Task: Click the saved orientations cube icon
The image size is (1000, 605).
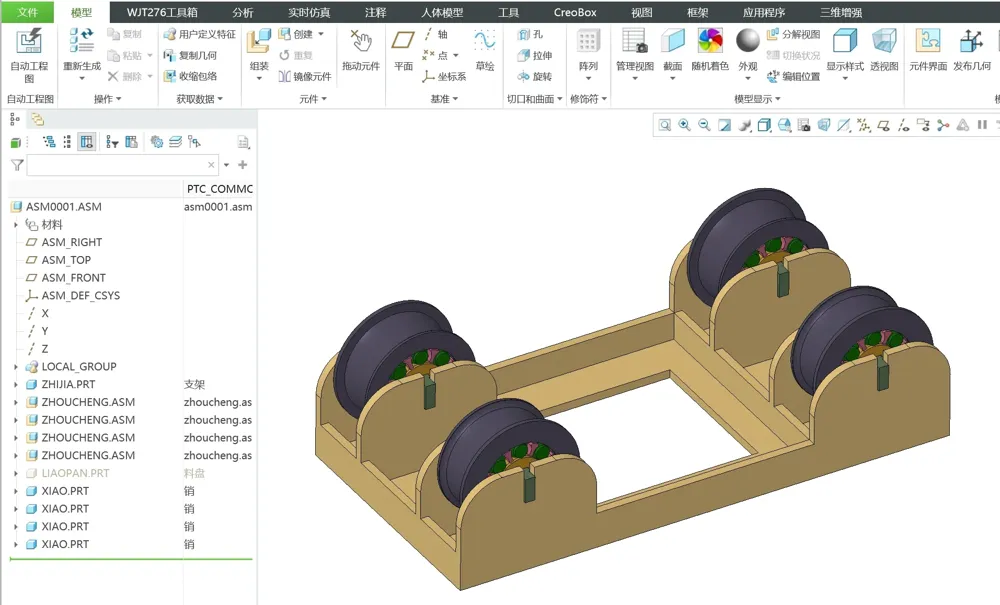Action: 784,125
